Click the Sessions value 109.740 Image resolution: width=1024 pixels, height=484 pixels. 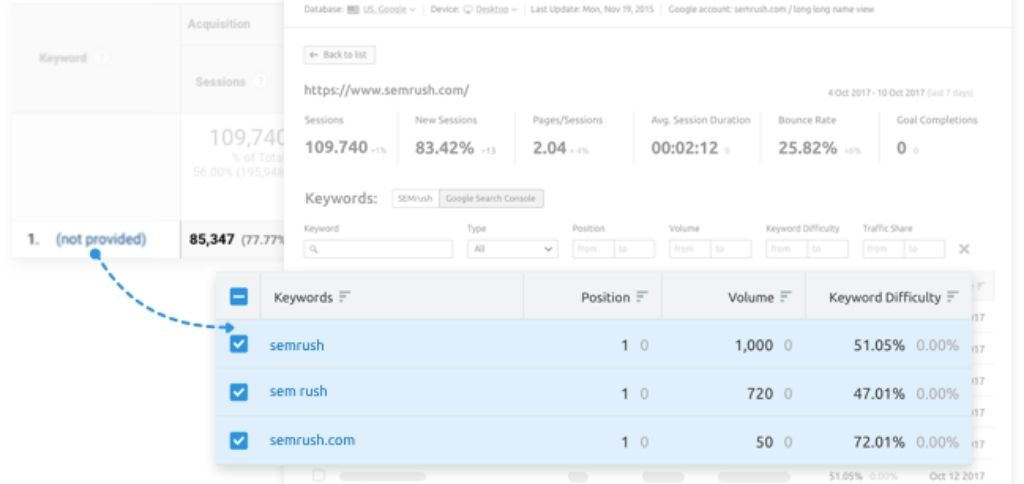[336, 148]
